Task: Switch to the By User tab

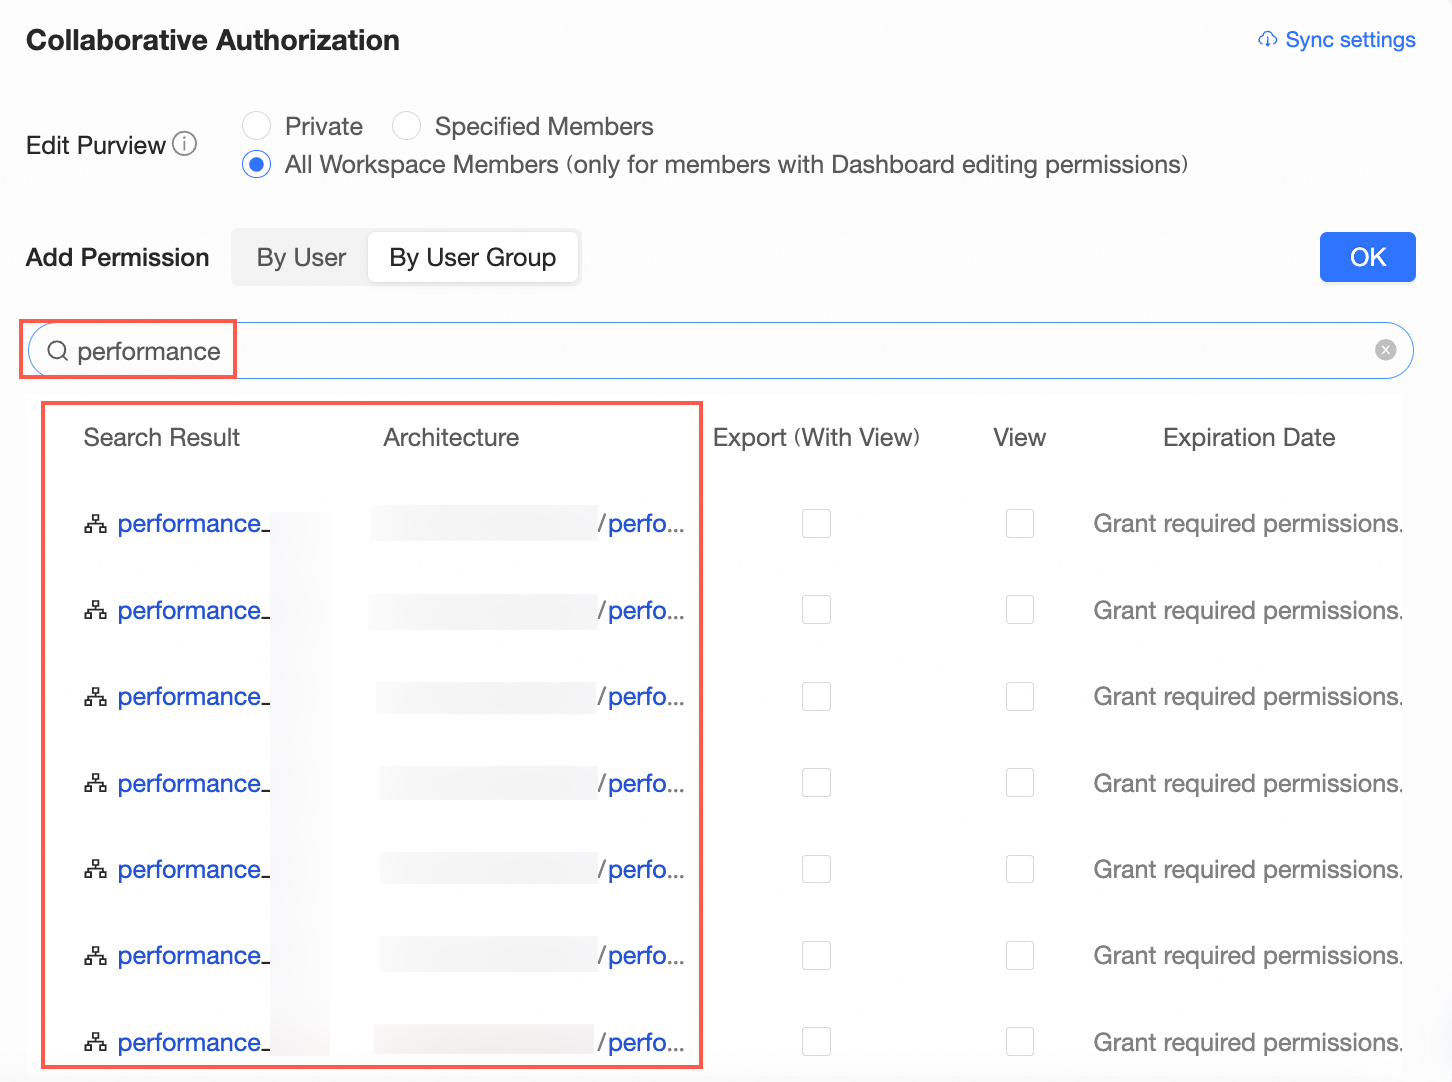Action: point(301,258)
